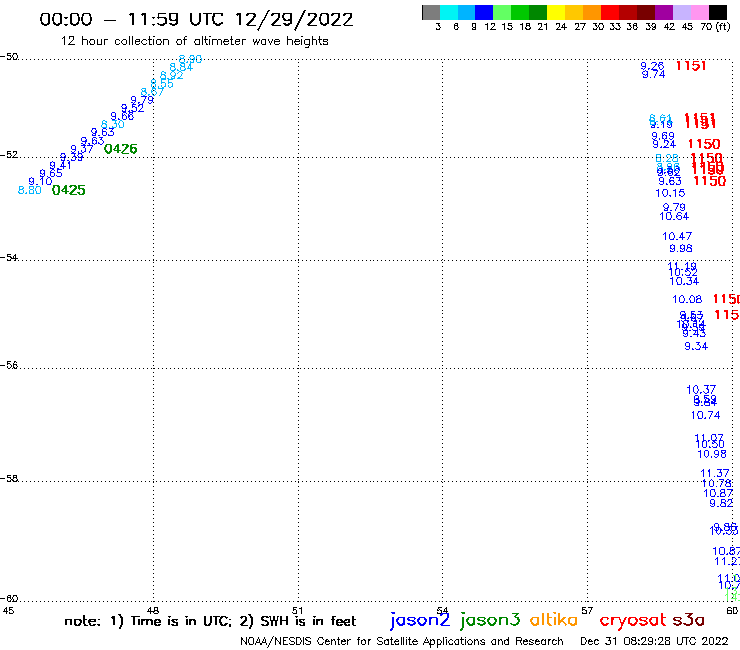The width and height of the screenshot is (740, 650).
Task: Click the lavender swatch in the legend
Action: 681,12
